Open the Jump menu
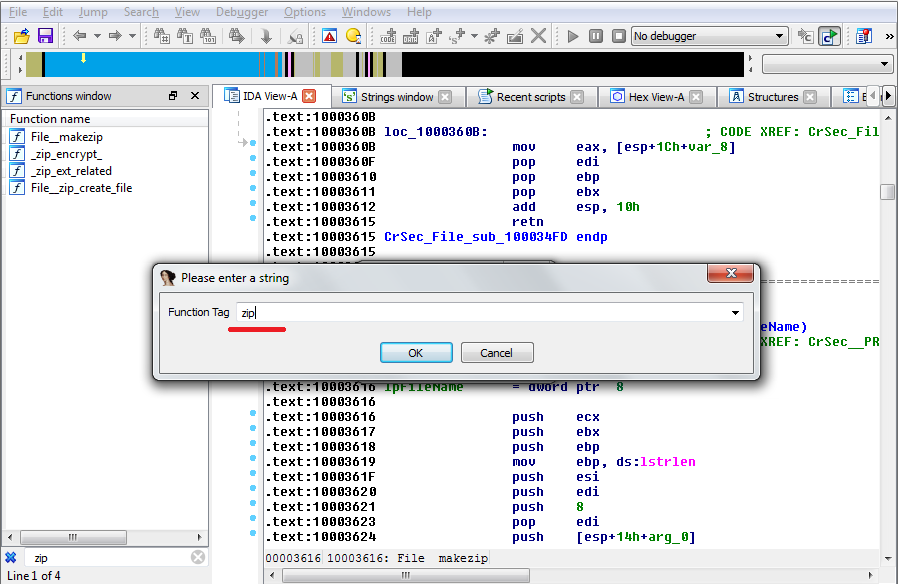The height and width of the screenshot is (584, 898). click(x=93, y=12)
